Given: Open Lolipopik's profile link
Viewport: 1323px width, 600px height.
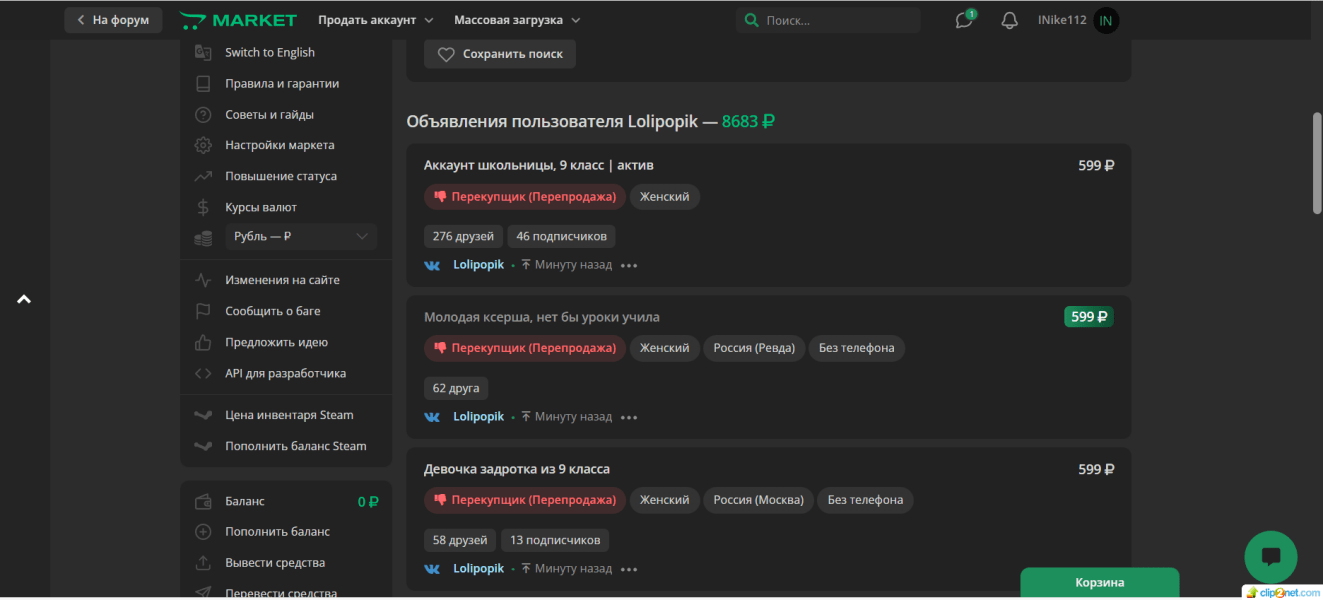Looking at the screenshot, I should pos(478,264).
